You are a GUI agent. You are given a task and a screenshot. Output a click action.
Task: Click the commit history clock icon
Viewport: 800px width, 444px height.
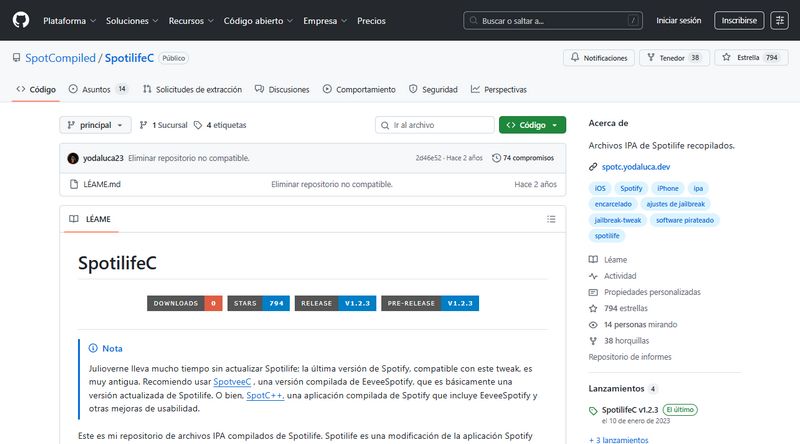497,158
